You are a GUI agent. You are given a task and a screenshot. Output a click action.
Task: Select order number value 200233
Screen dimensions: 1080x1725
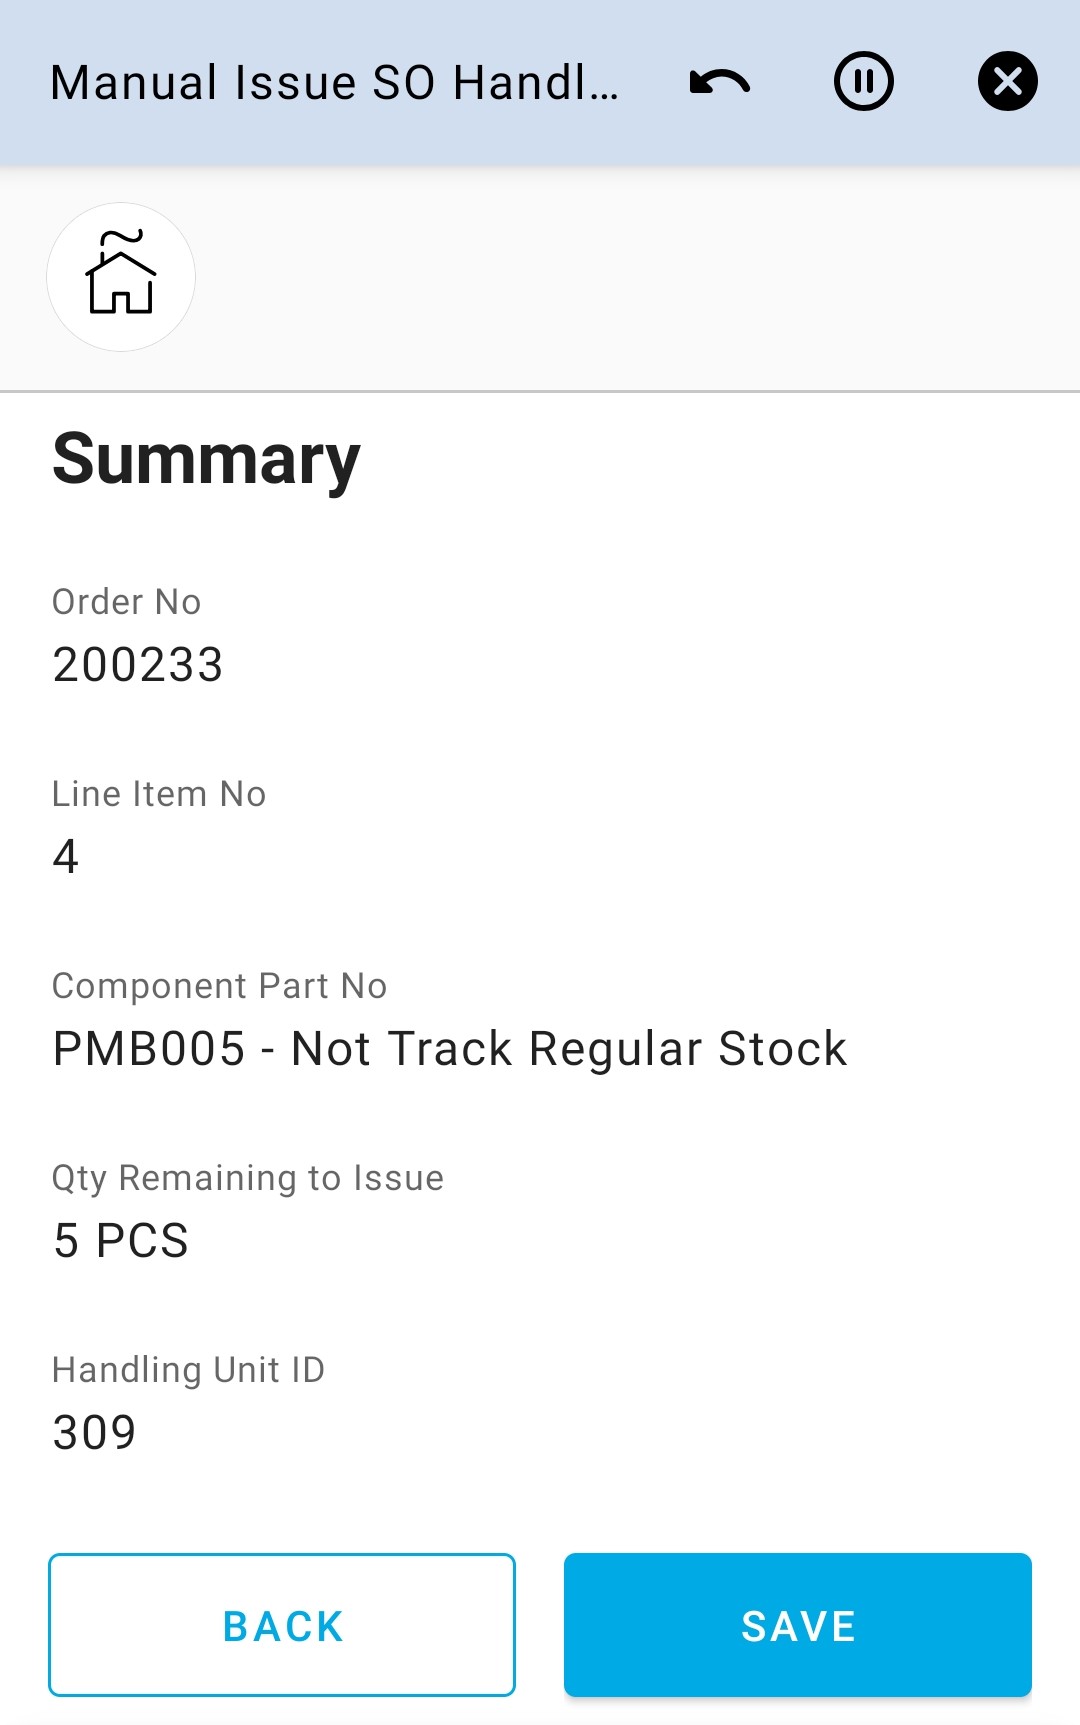coord(138,665)
